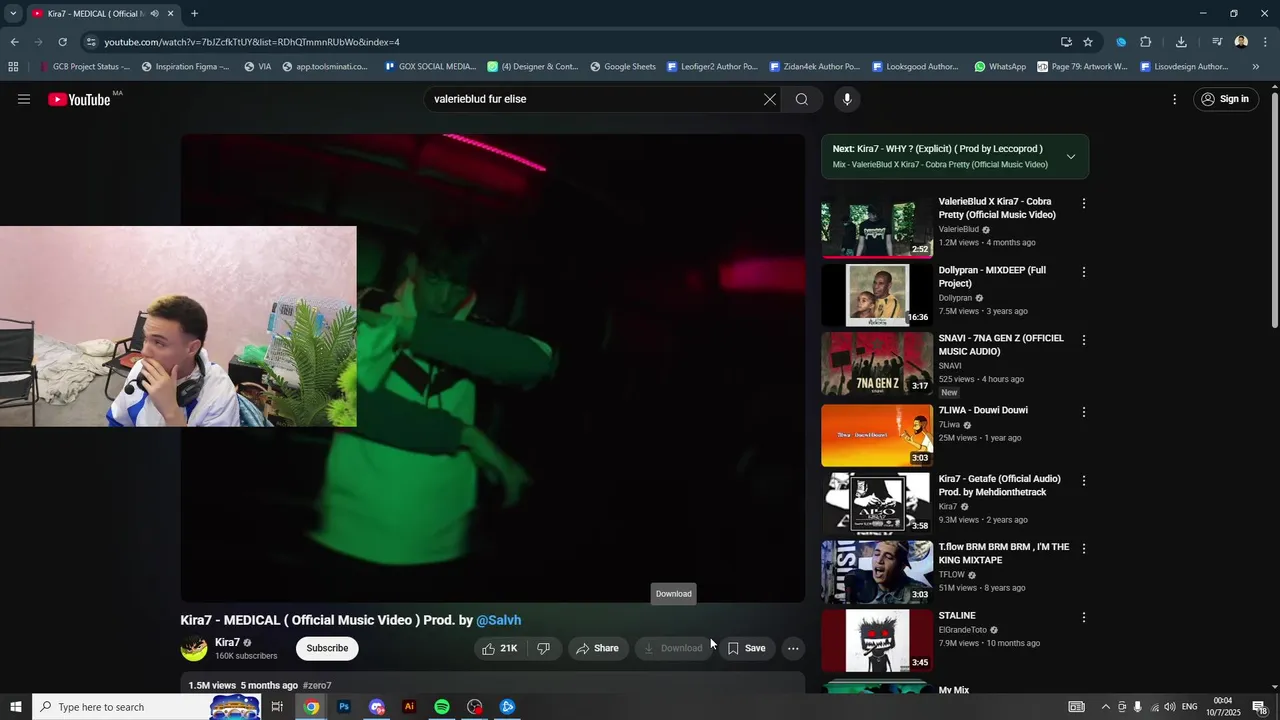Screen dimensions: 1280x720
Task: Clear the search box with the X
Action: point(769,99)
